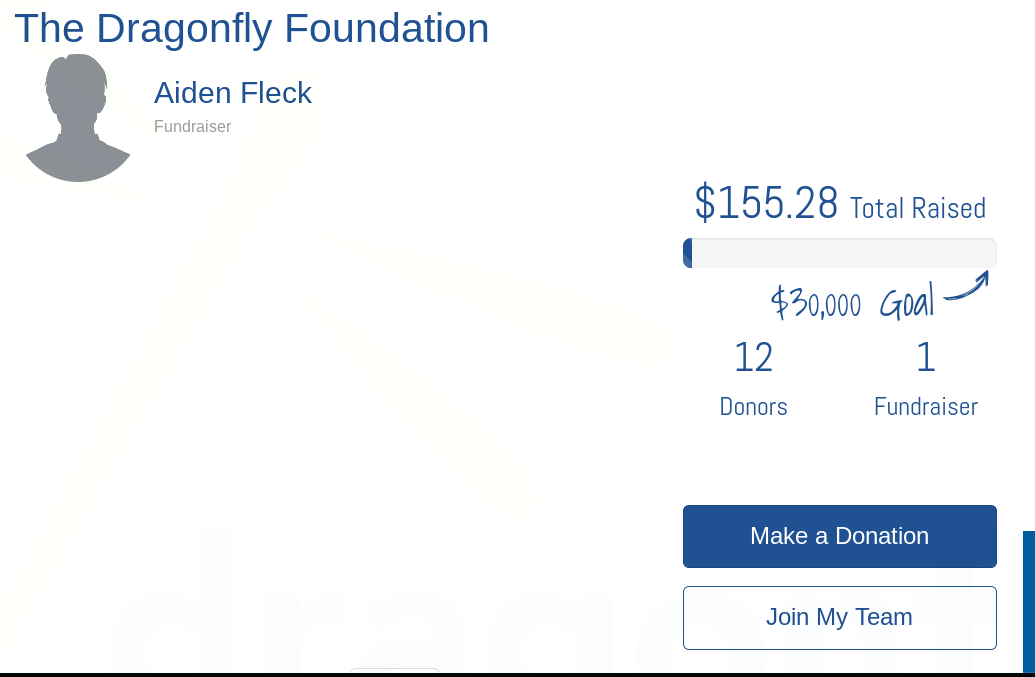Image resolution: width=1035 pixels, height=677 pixels.
Task: Click the curved goal arrow icon
Action: [x=967, y=287]
